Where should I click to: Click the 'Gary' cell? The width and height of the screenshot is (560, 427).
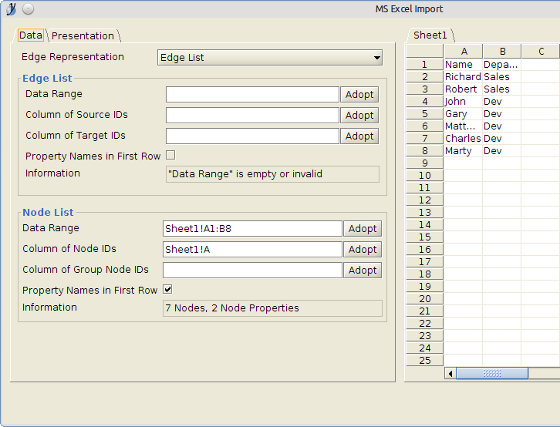pyautogui.click(x=463, y=114)
